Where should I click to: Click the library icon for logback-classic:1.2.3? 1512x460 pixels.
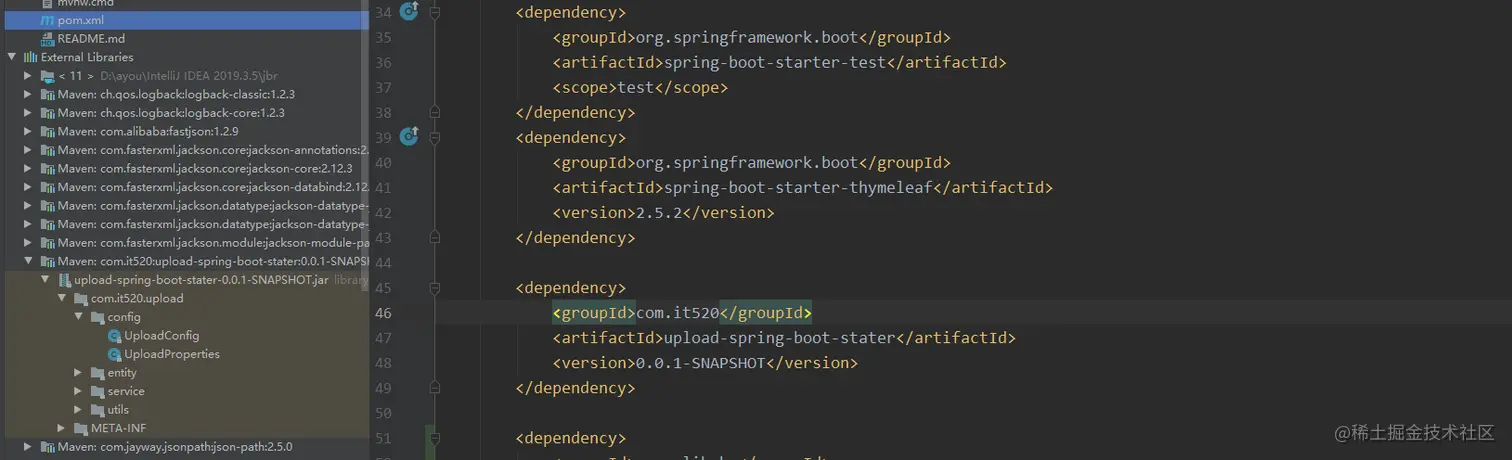[47, 94]
